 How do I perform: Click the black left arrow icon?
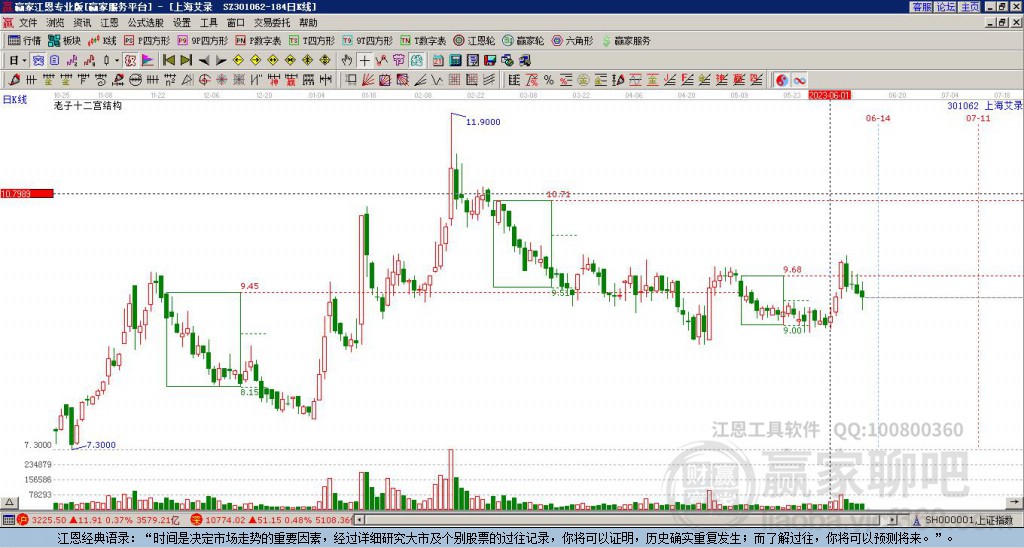click(x=204, y=61)
